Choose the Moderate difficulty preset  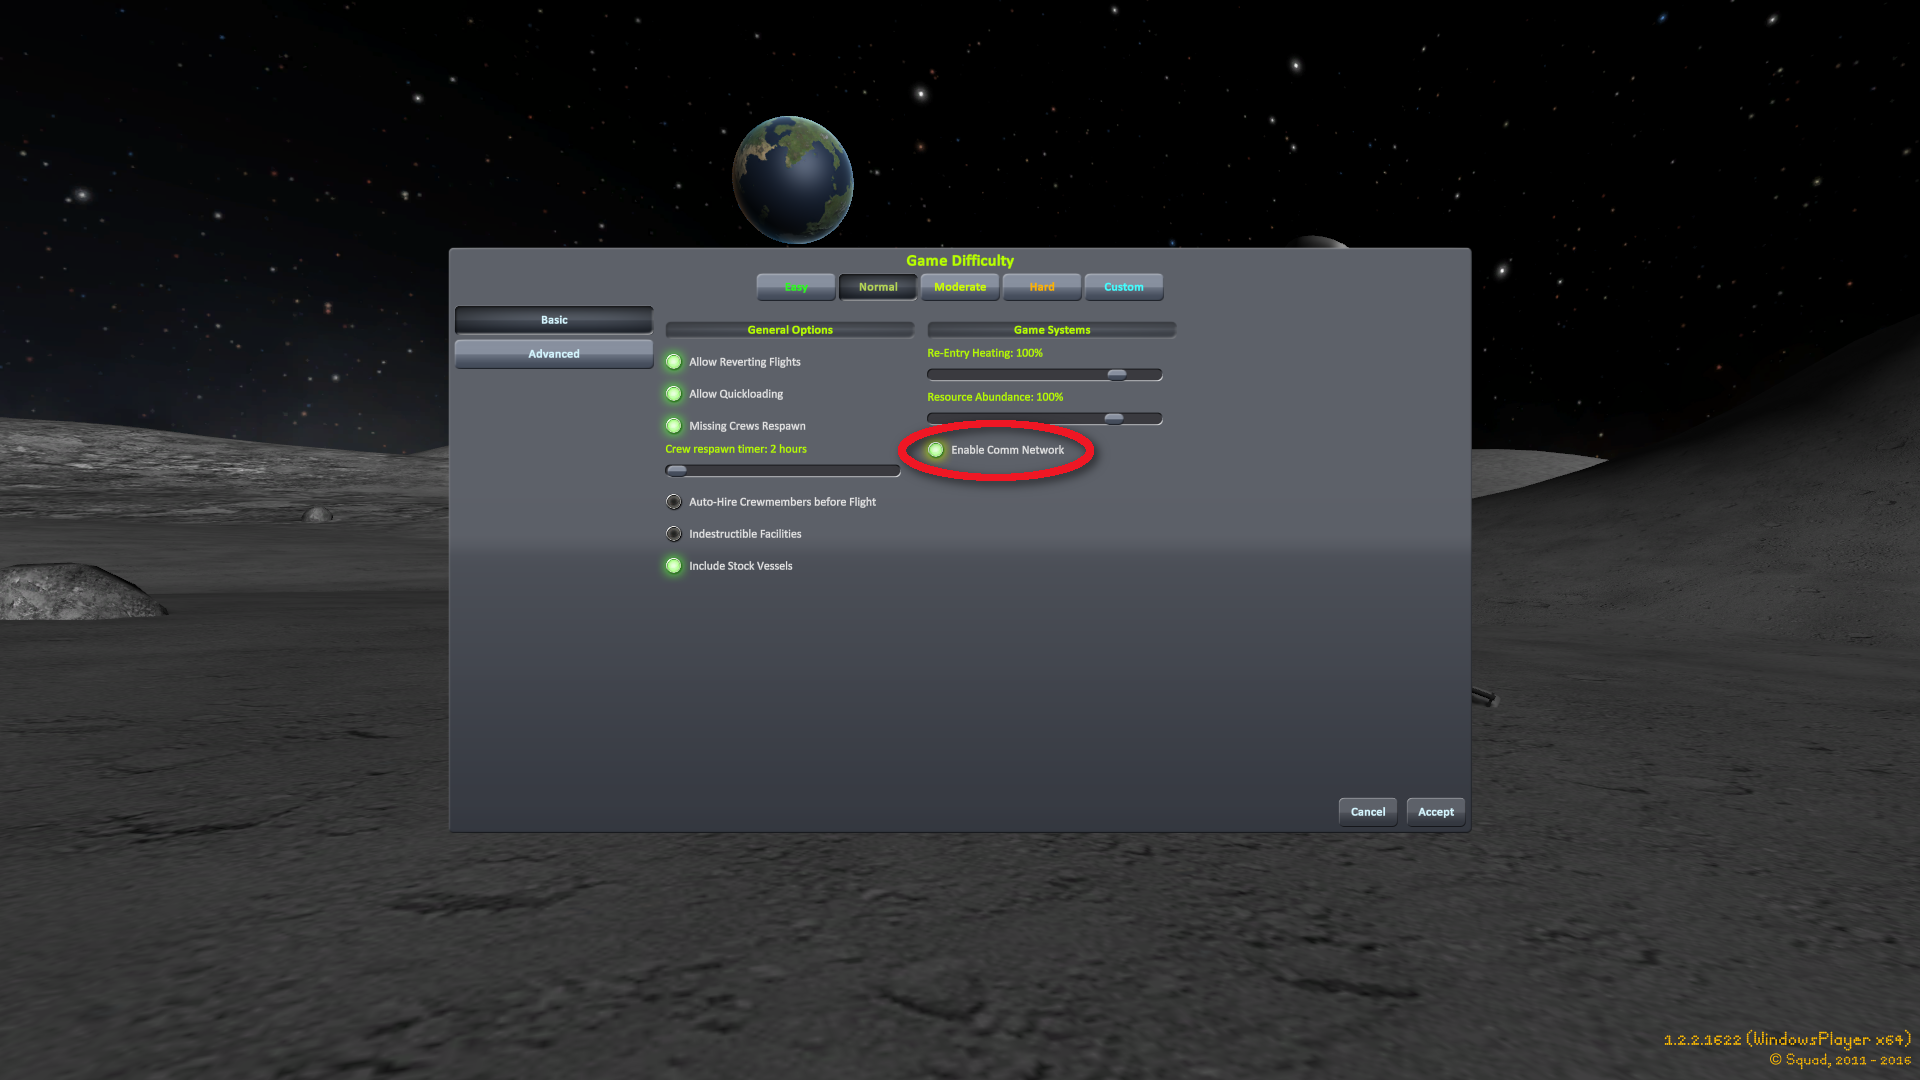click(x=960, y=287)
